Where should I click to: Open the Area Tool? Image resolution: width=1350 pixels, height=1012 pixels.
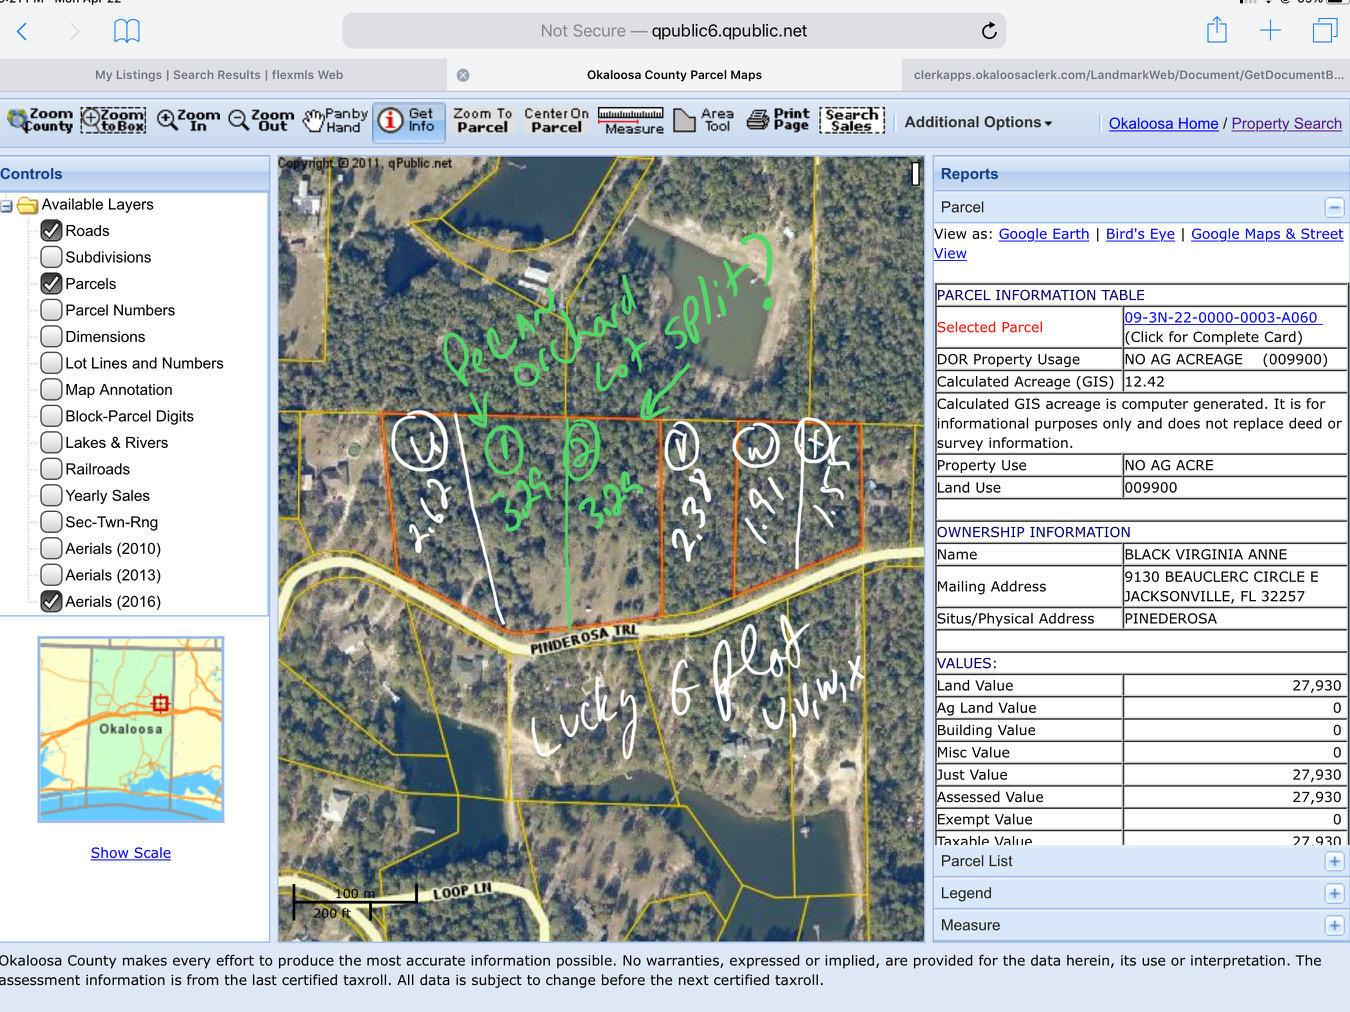pos(704,121)
